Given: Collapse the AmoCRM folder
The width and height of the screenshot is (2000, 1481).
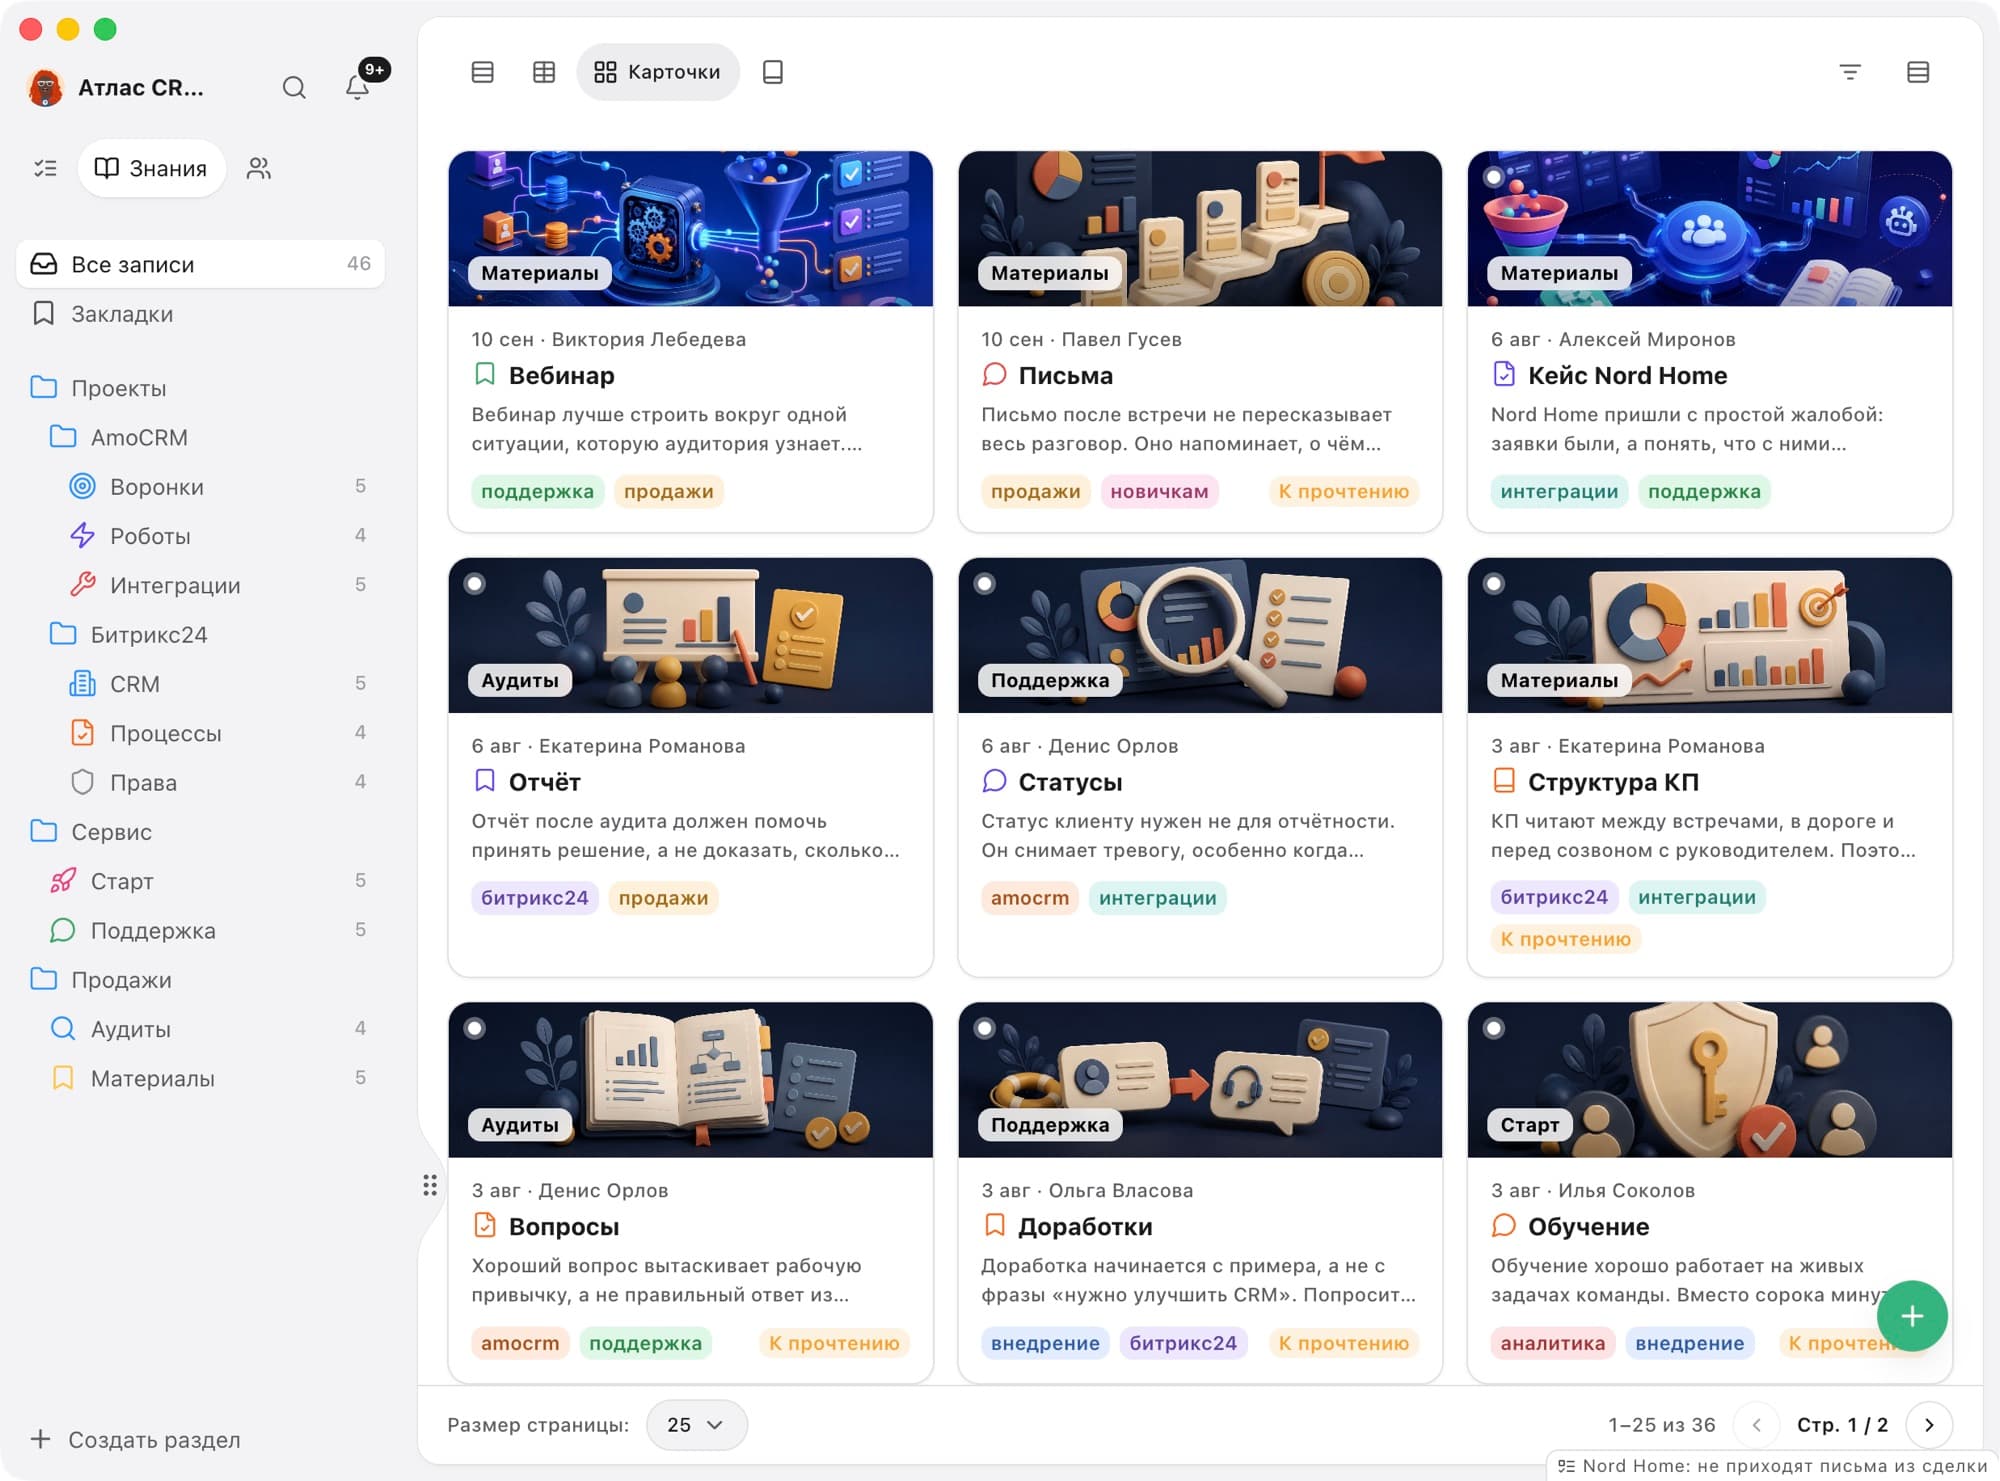Looking at the screenshot, I should [x=63, y=437].
